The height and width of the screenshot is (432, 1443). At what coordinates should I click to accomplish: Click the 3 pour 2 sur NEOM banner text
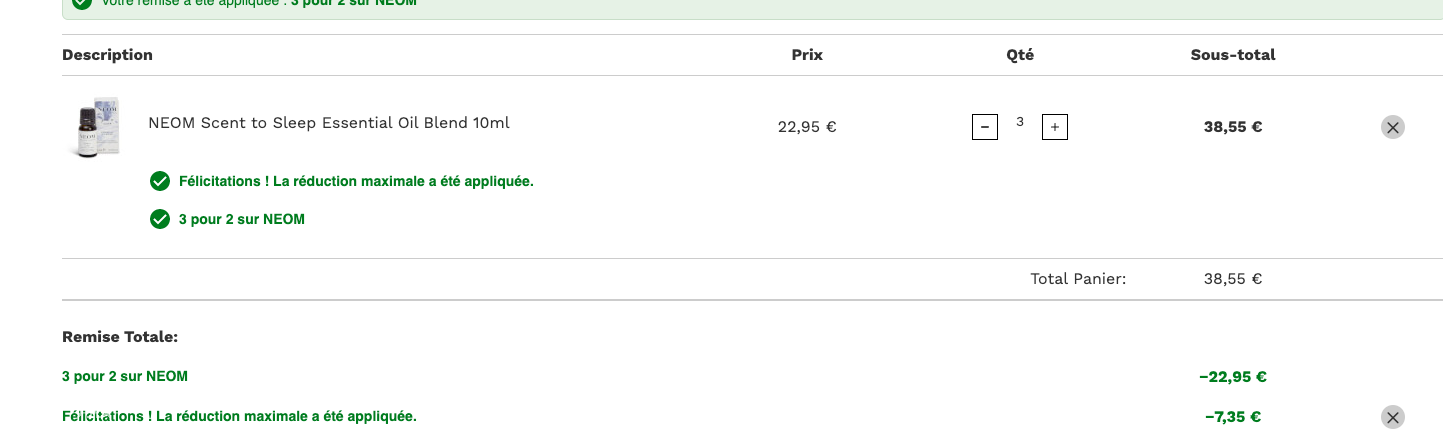click(354, 3)
